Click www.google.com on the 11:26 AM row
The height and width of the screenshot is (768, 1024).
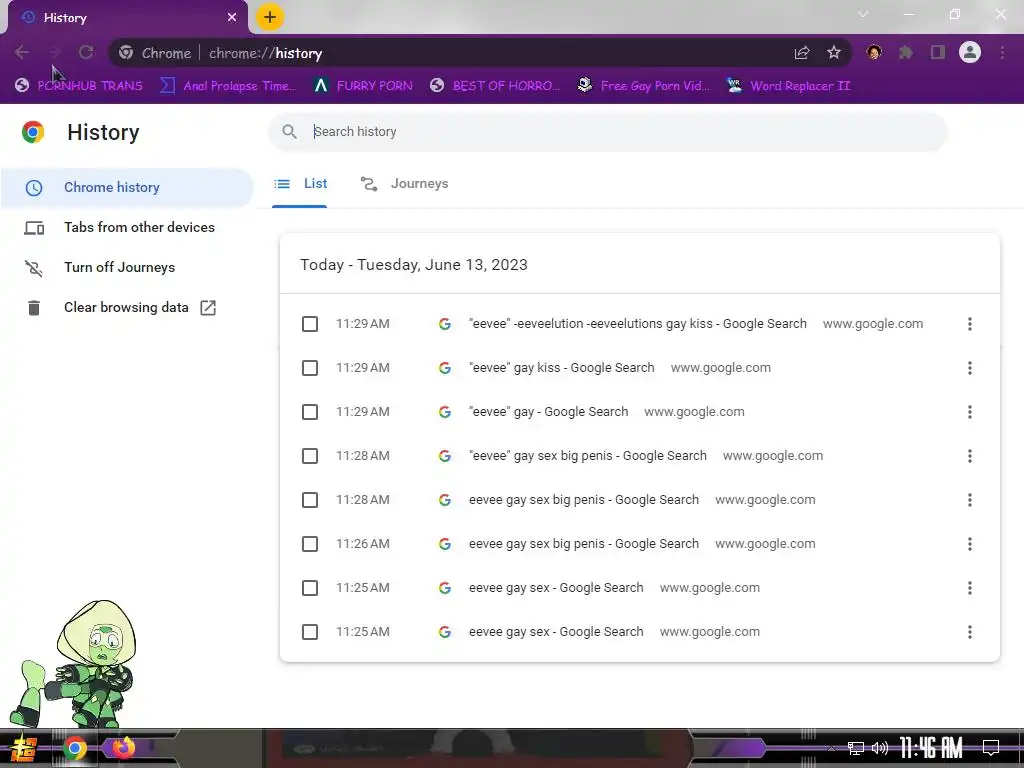pos(765,544)
